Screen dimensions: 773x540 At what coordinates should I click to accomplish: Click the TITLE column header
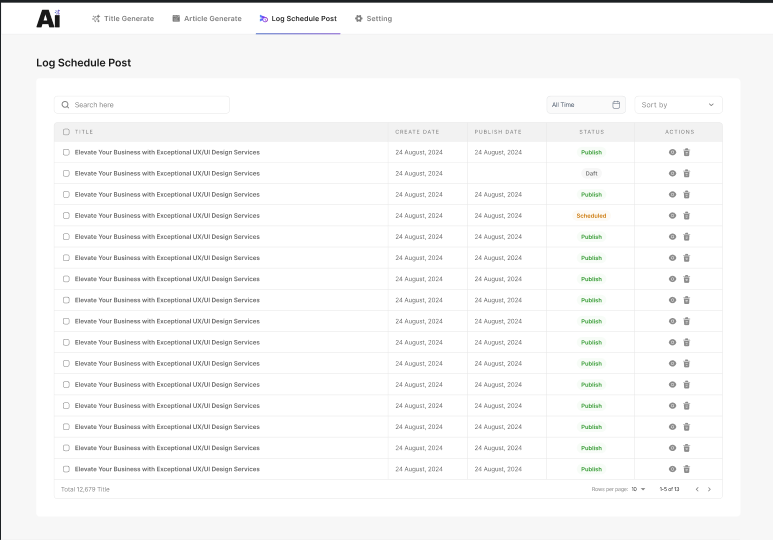pyautogui.click(x=84, y=132)
